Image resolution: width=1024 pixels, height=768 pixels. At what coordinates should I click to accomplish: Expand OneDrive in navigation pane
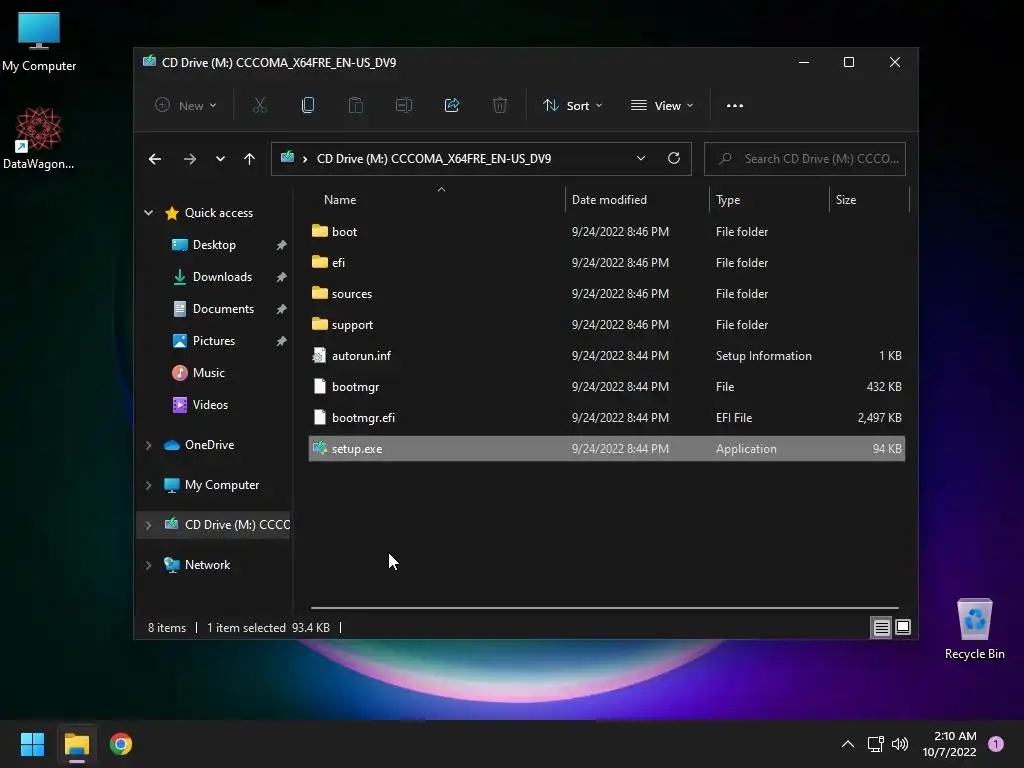point(148,445)
